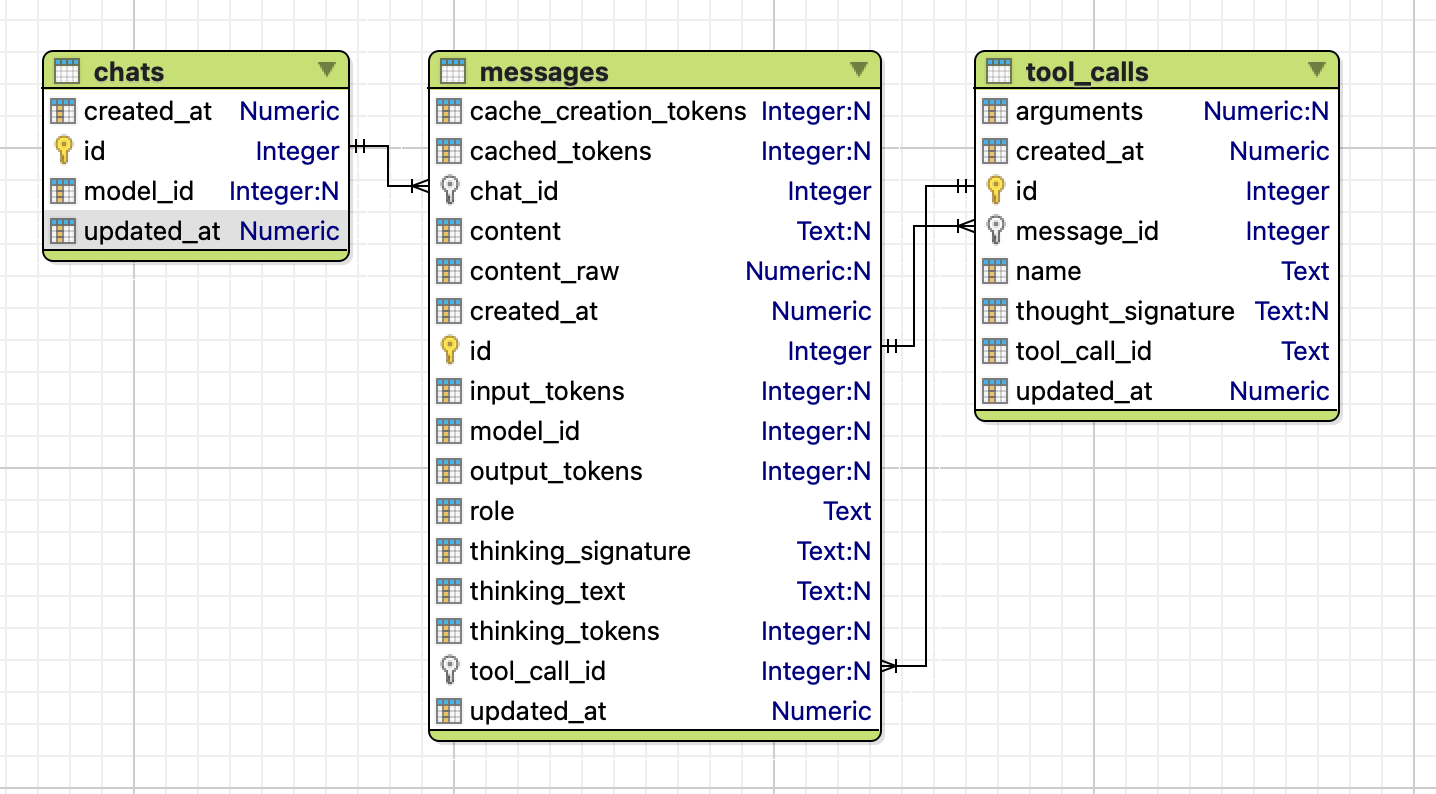The image size is (1436, 794).
Task: Click the table icon in the messages header
Action: pyautogui.click(x=452, y=70)
